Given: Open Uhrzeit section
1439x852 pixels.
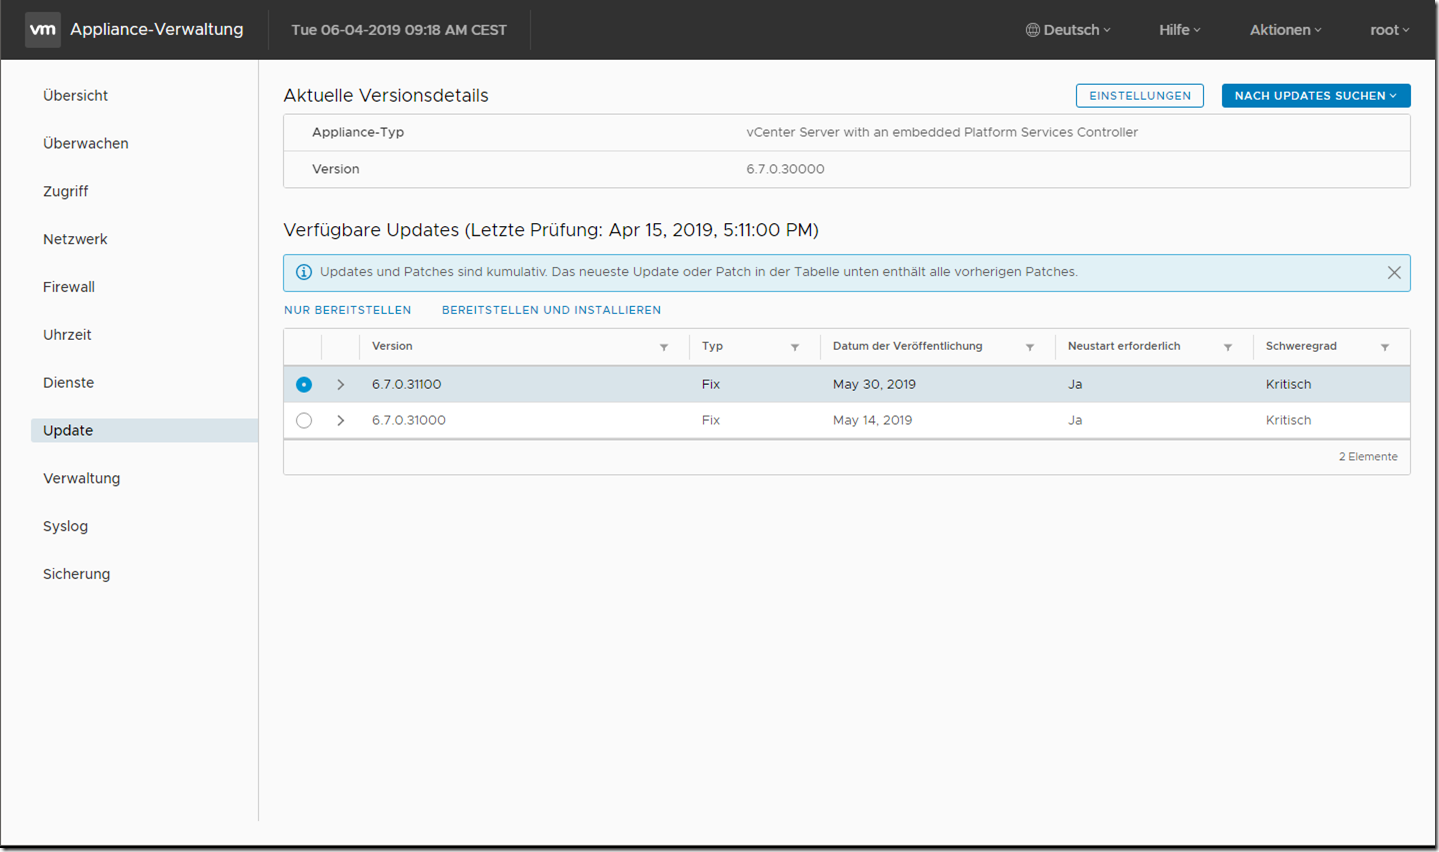Looking at the screenshot, I should 67,335.
